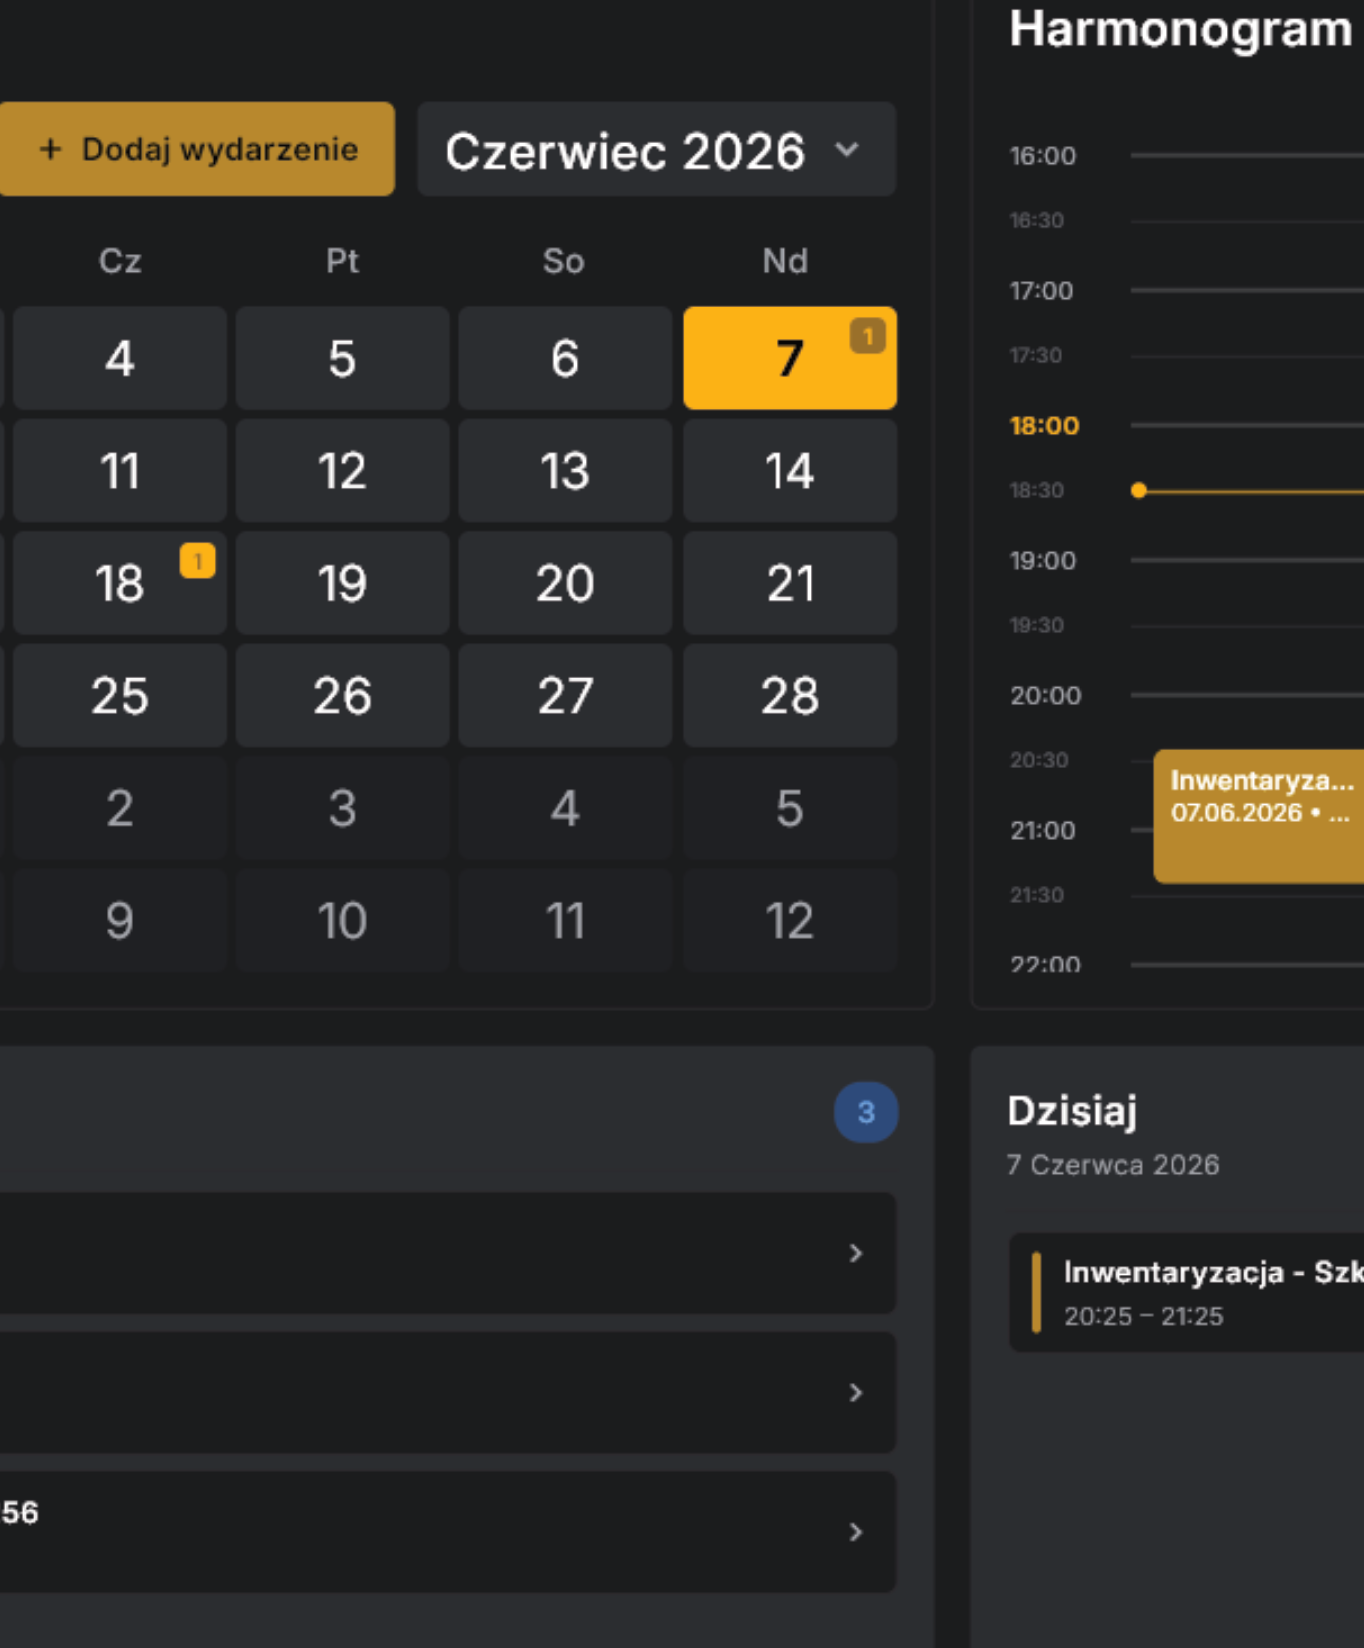This screenshot has width=1364, height=1648.
Task: Open list row ending in 56
Action: (x=447, y=1531)
